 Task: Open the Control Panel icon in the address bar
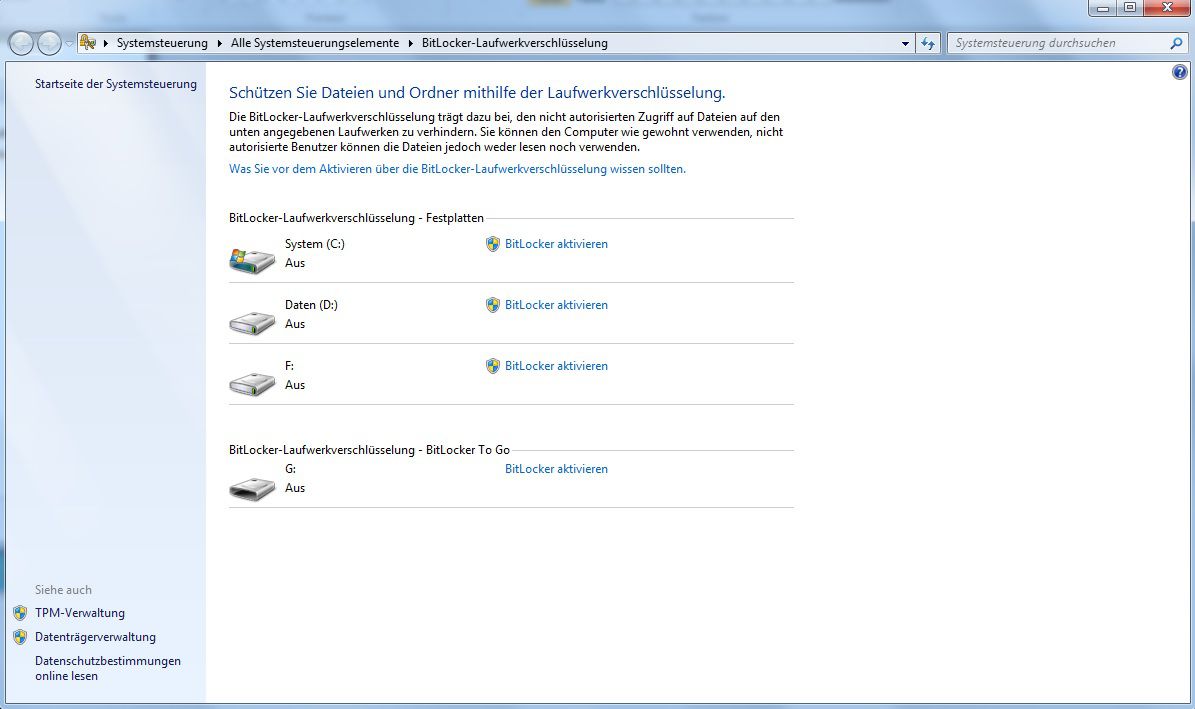(88, 43)
